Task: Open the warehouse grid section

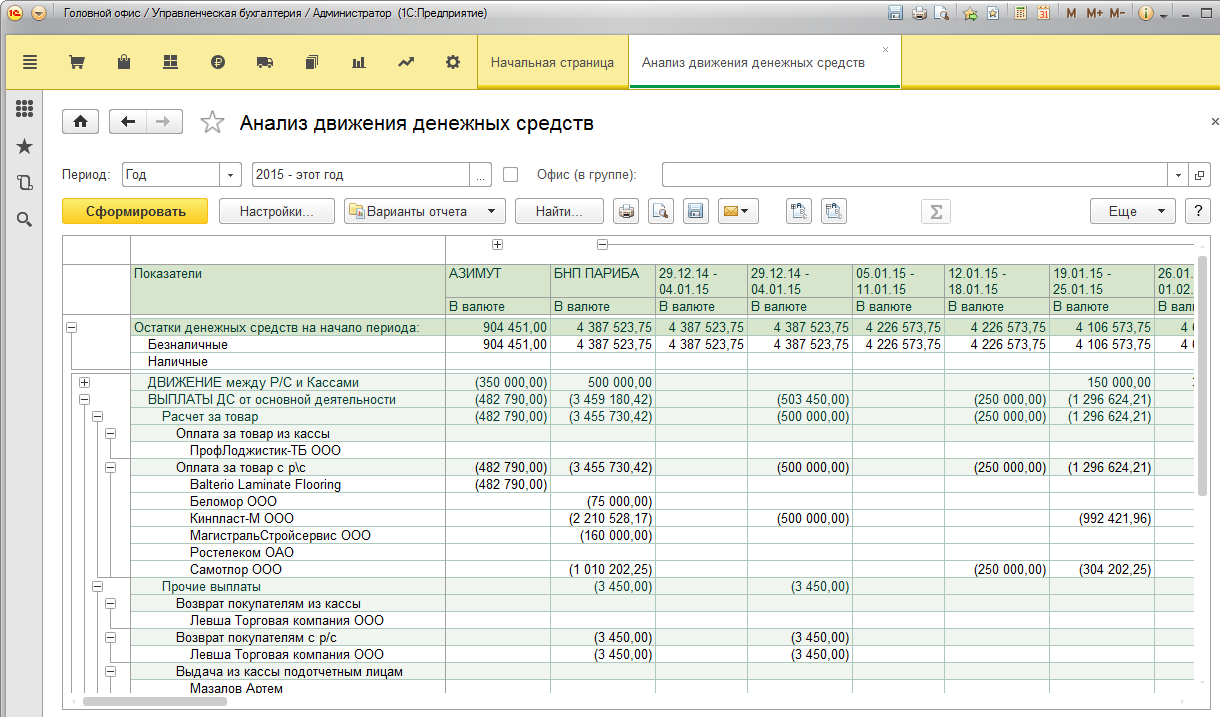Action: [x=170, y=62]
